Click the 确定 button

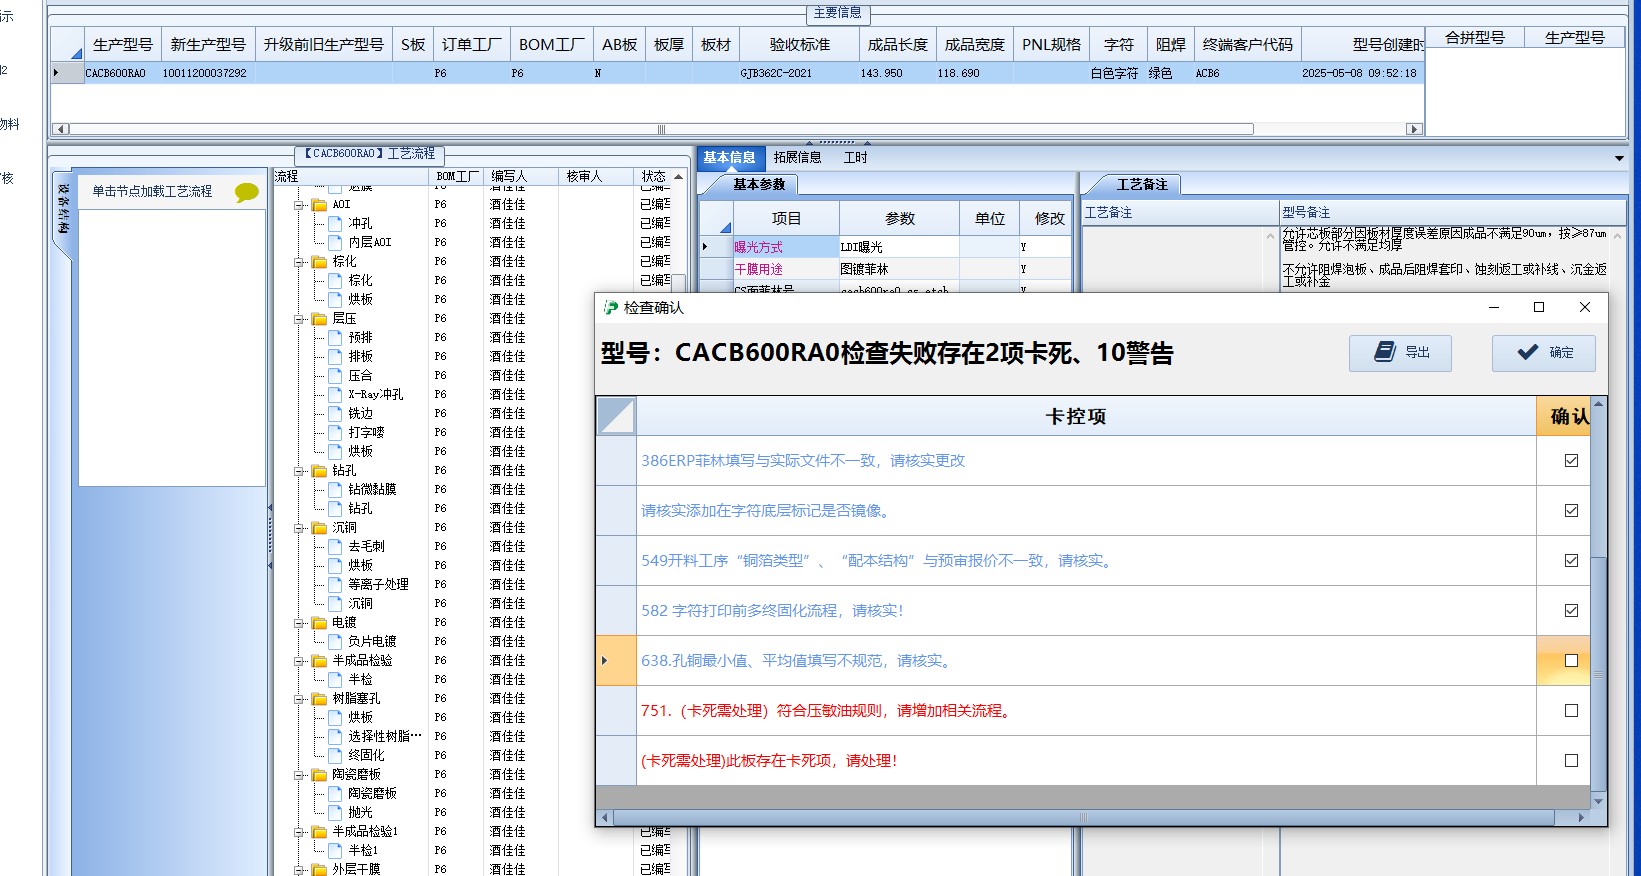1543,353
